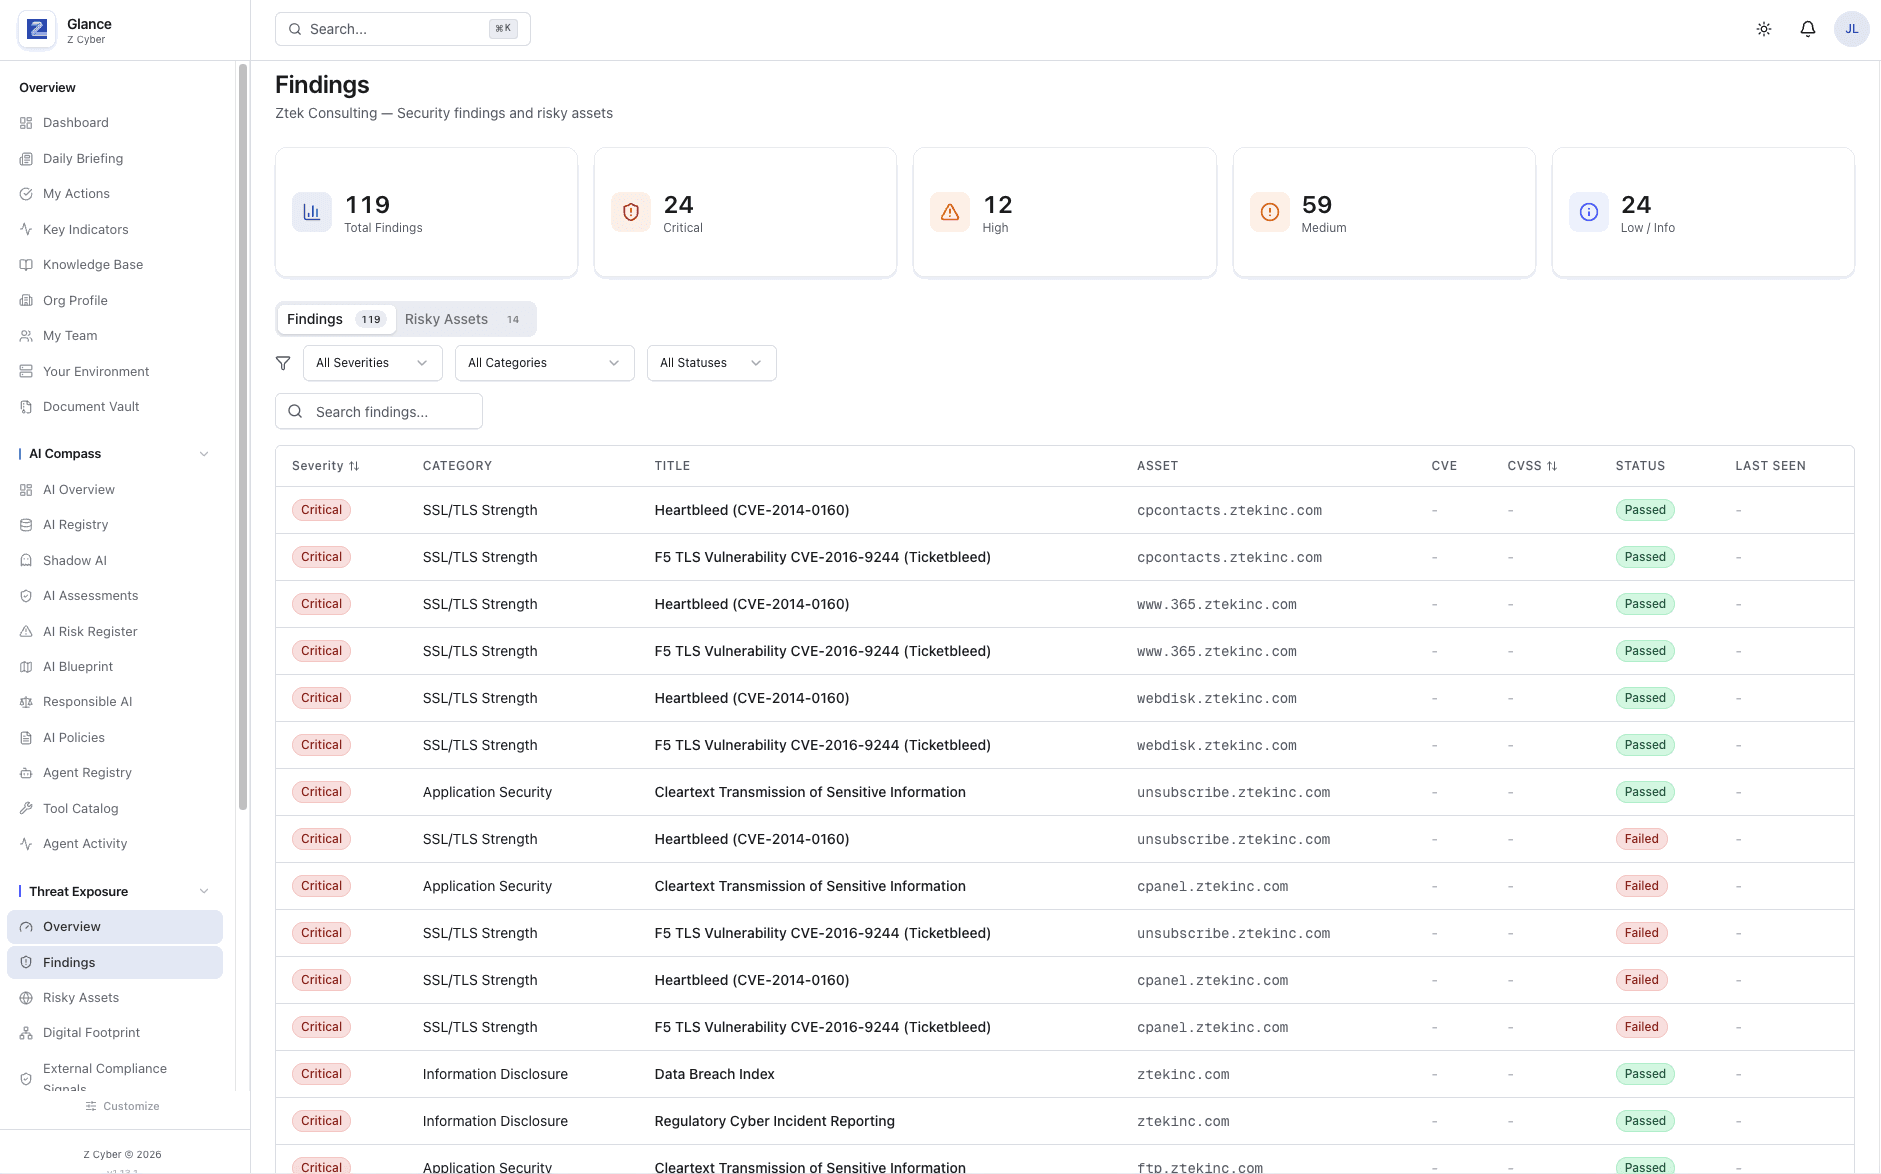Open the All Categories dropdown
Viewport: 1881px width, 1174px height.
pyautogui.click(x=545, y=363)
